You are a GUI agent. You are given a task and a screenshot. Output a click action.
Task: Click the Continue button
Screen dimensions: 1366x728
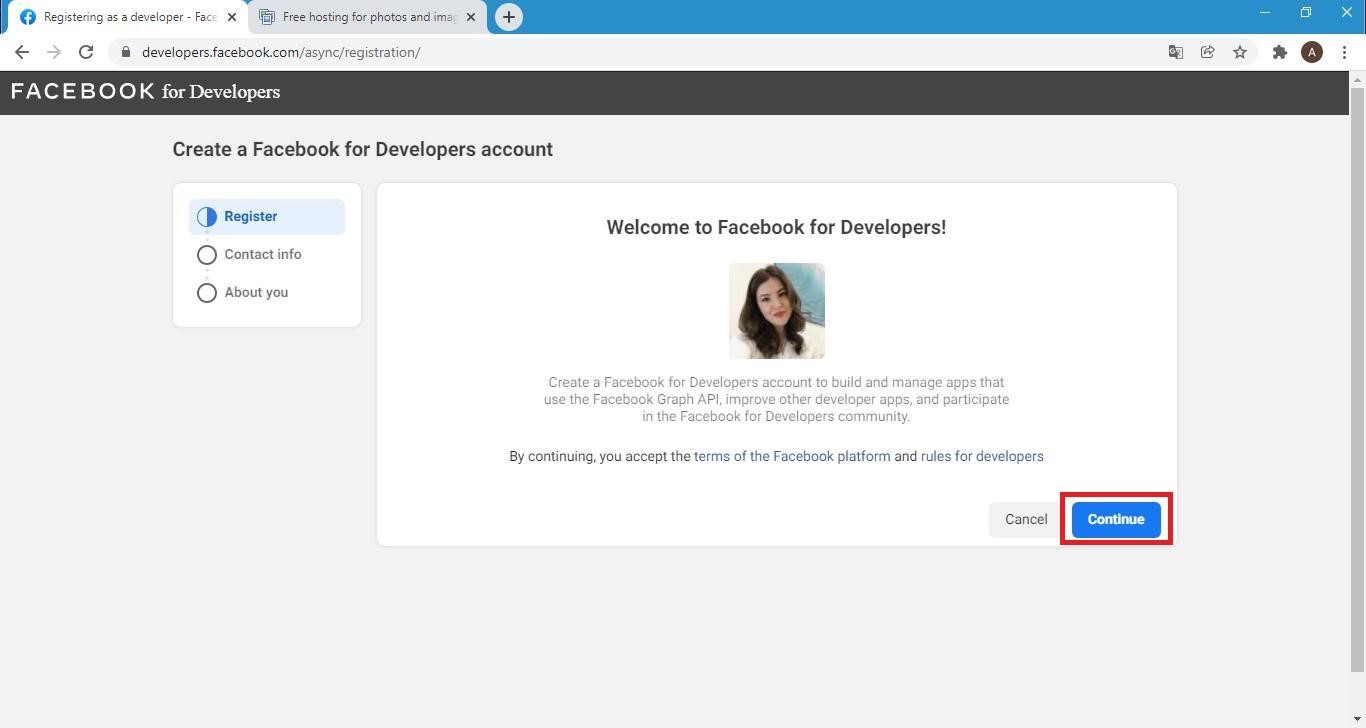point(1115,519)
